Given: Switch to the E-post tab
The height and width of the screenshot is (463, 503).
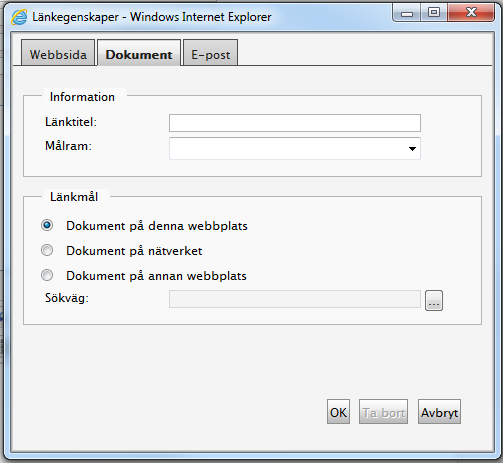Looking at the screenshot, I should click(x=210, y=53).
